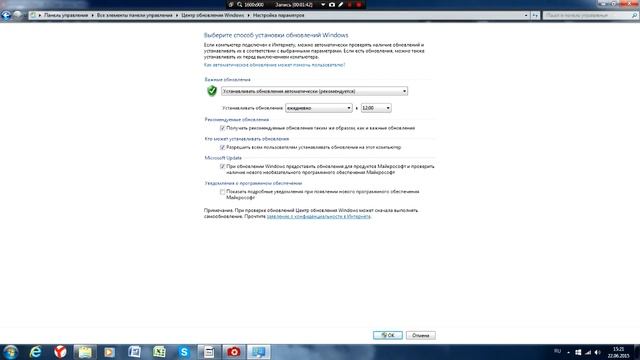Click the red stop button in the recorder bar
Viewport: 640px width, 360px height.
click(359, 4)
